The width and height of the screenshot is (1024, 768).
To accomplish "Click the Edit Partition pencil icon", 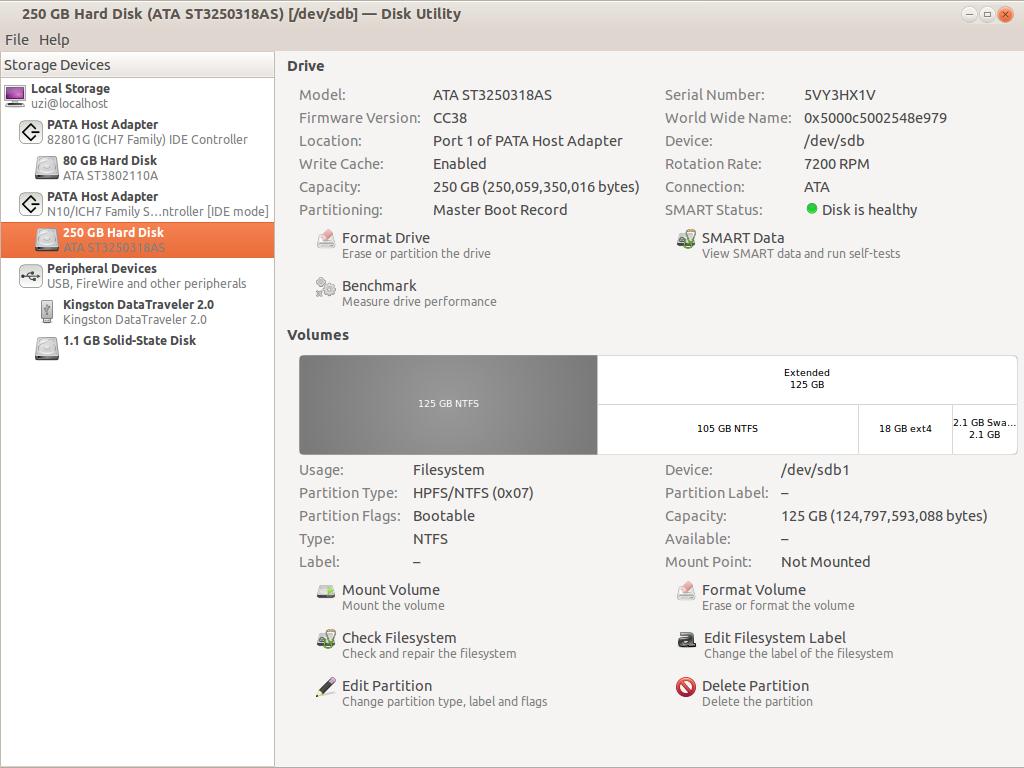I will (x=326, y=687).
